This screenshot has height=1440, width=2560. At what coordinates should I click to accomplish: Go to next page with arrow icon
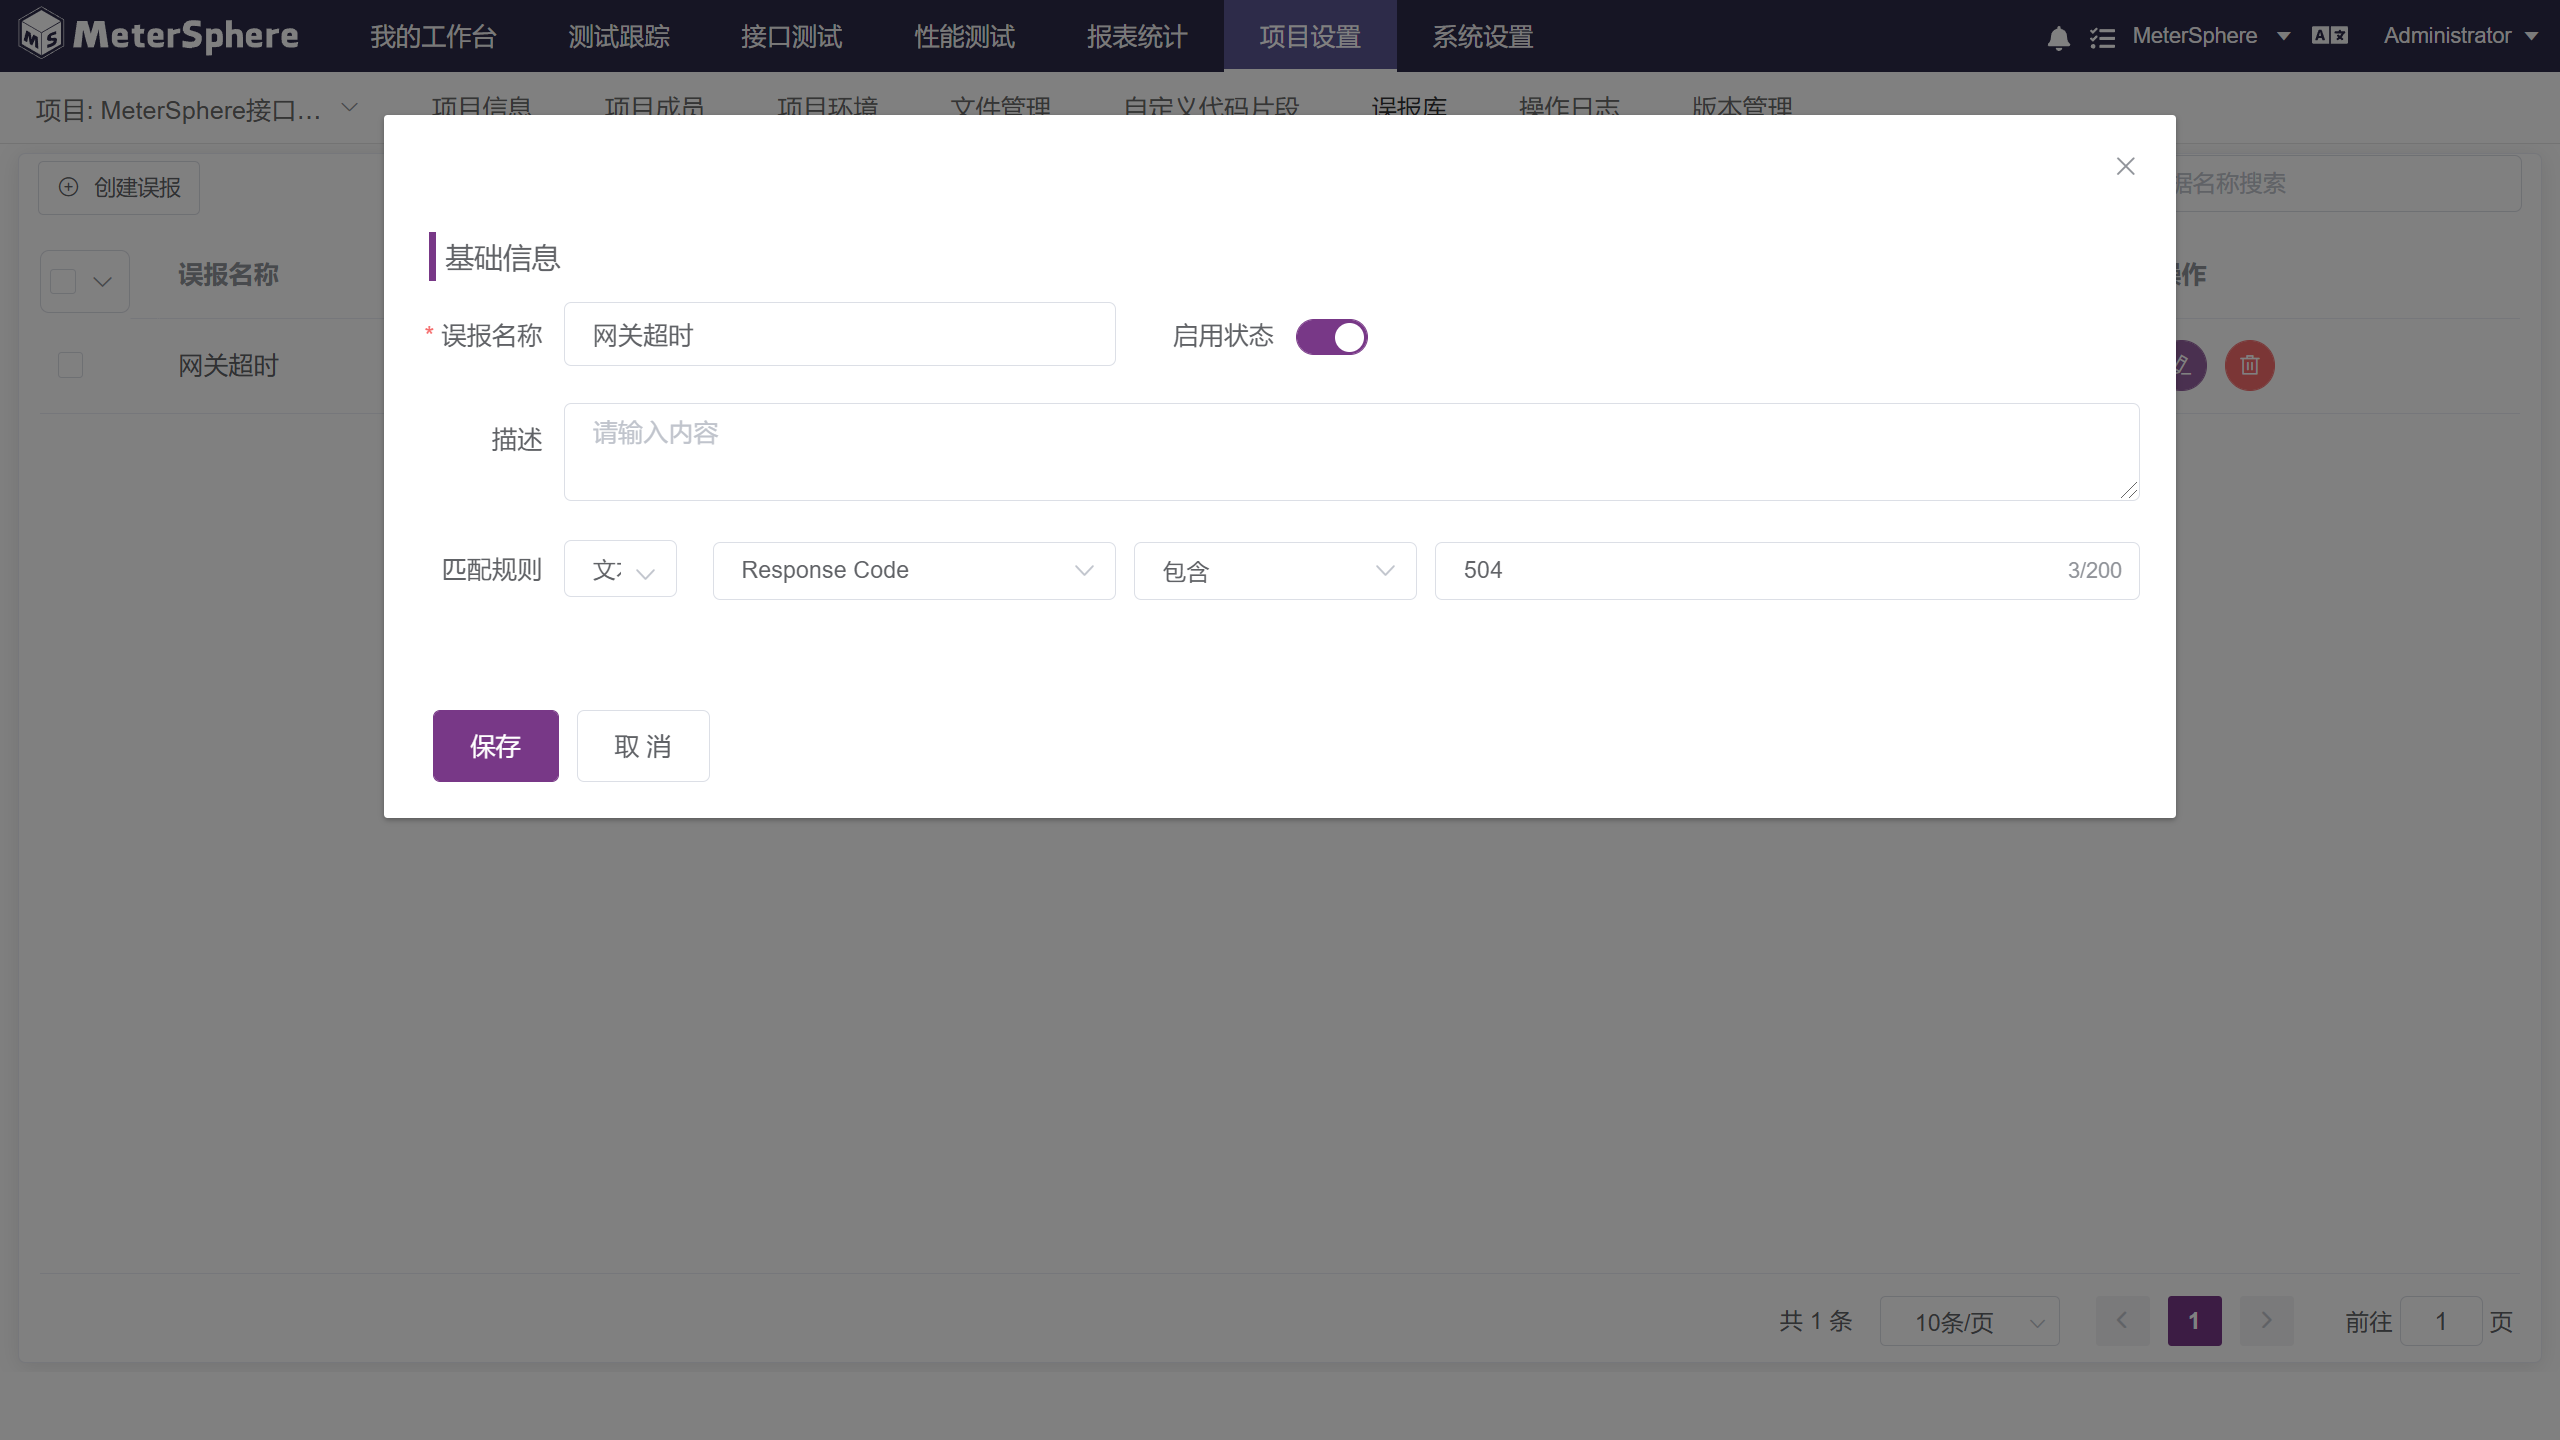2266,1320
